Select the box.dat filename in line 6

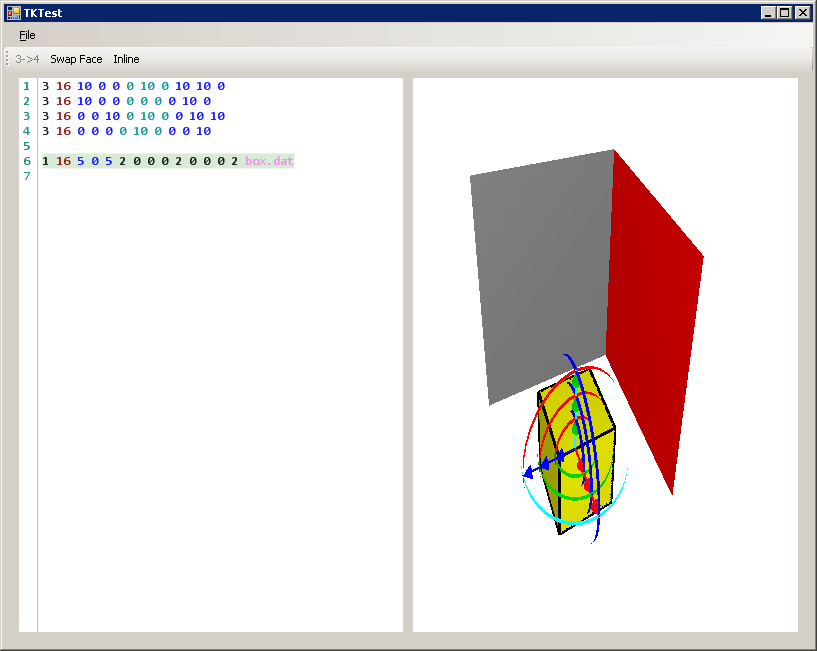(x=269, y=161)
